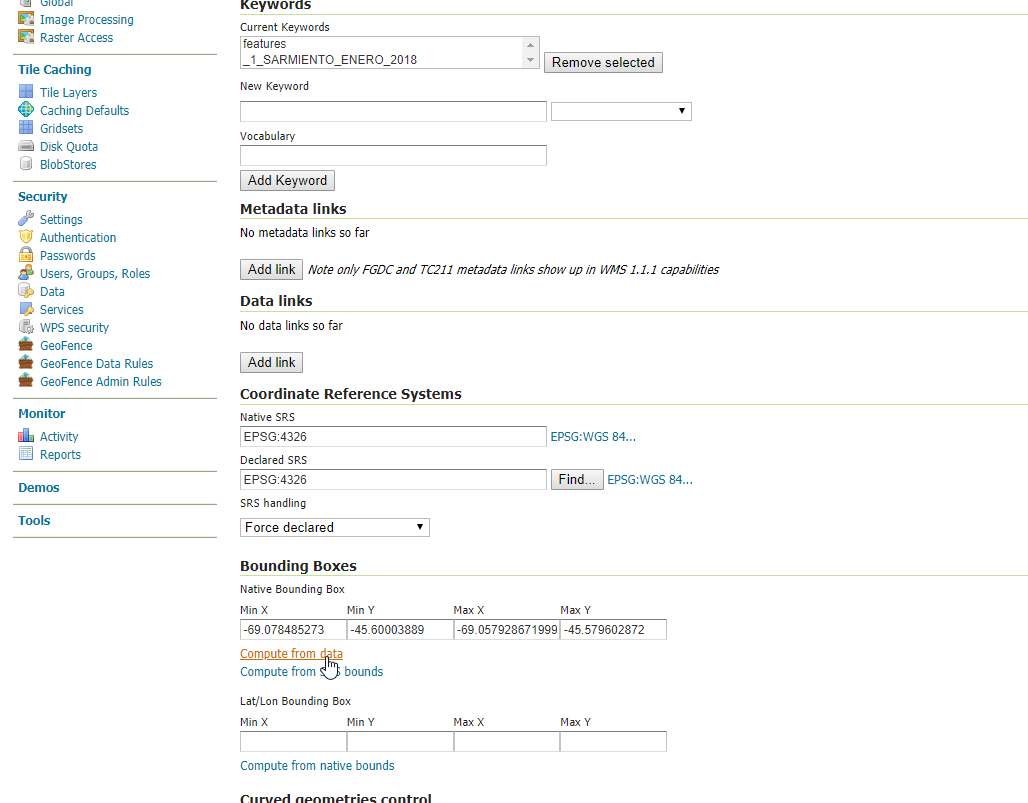Open the Demos menu section

pos(39,488)
